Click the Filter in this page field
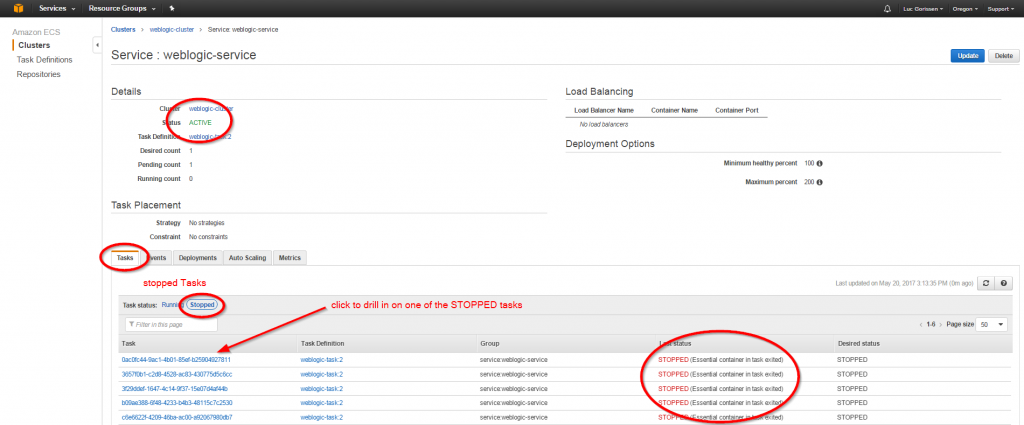Image resolution: width=1024 pixels, height=425 pixels. [172, 325]
